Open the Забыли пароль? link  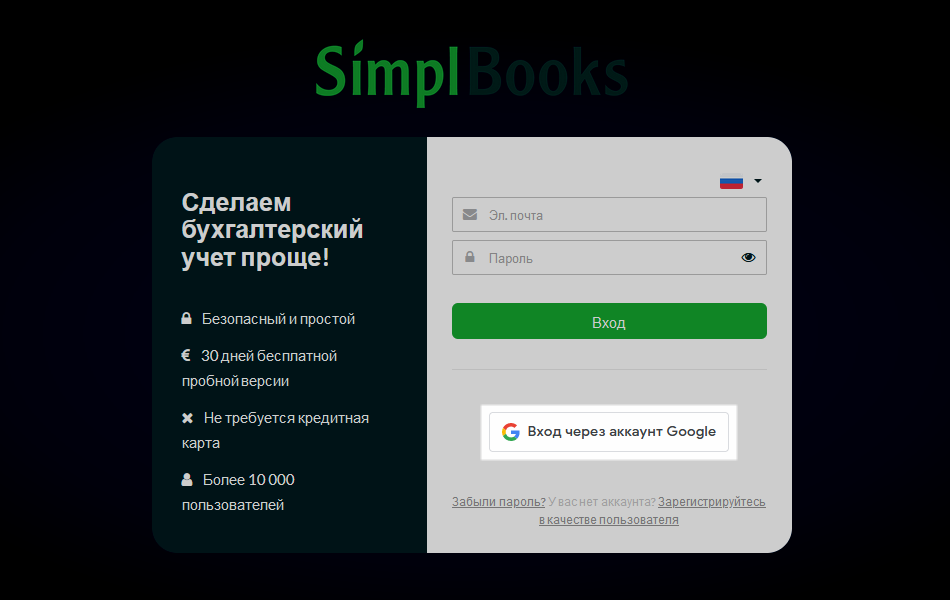(x=499, y=502)
